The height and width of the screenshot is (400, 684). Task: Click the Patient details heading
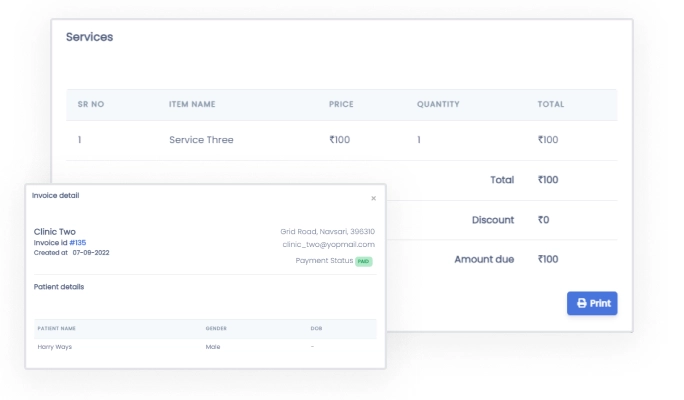[x=59, y=287]
